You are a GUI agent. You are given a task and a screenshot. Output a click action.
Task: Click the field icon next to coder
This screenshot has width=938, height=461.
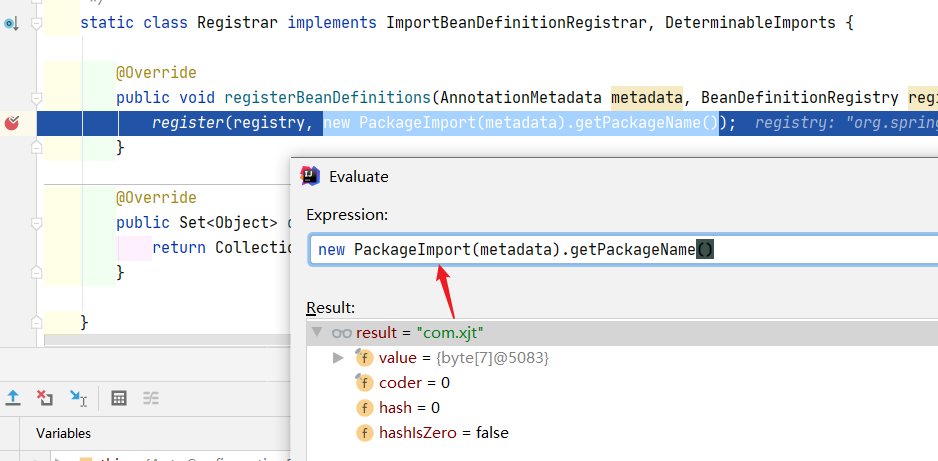(x=365, y=382)
